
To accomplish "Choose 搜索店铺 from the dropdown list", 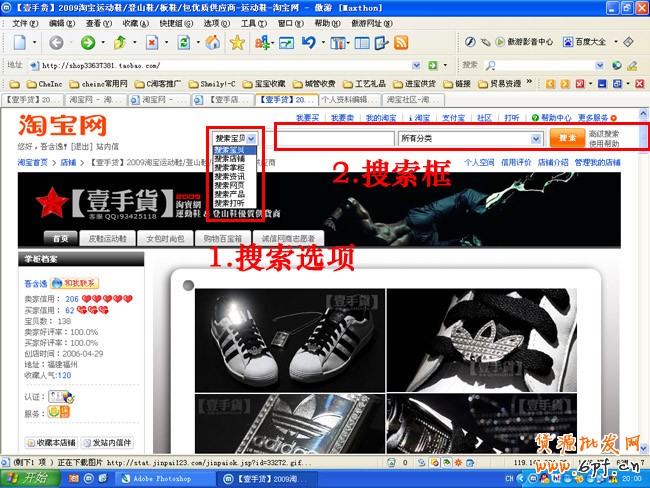I will click(x=229, y=158).
